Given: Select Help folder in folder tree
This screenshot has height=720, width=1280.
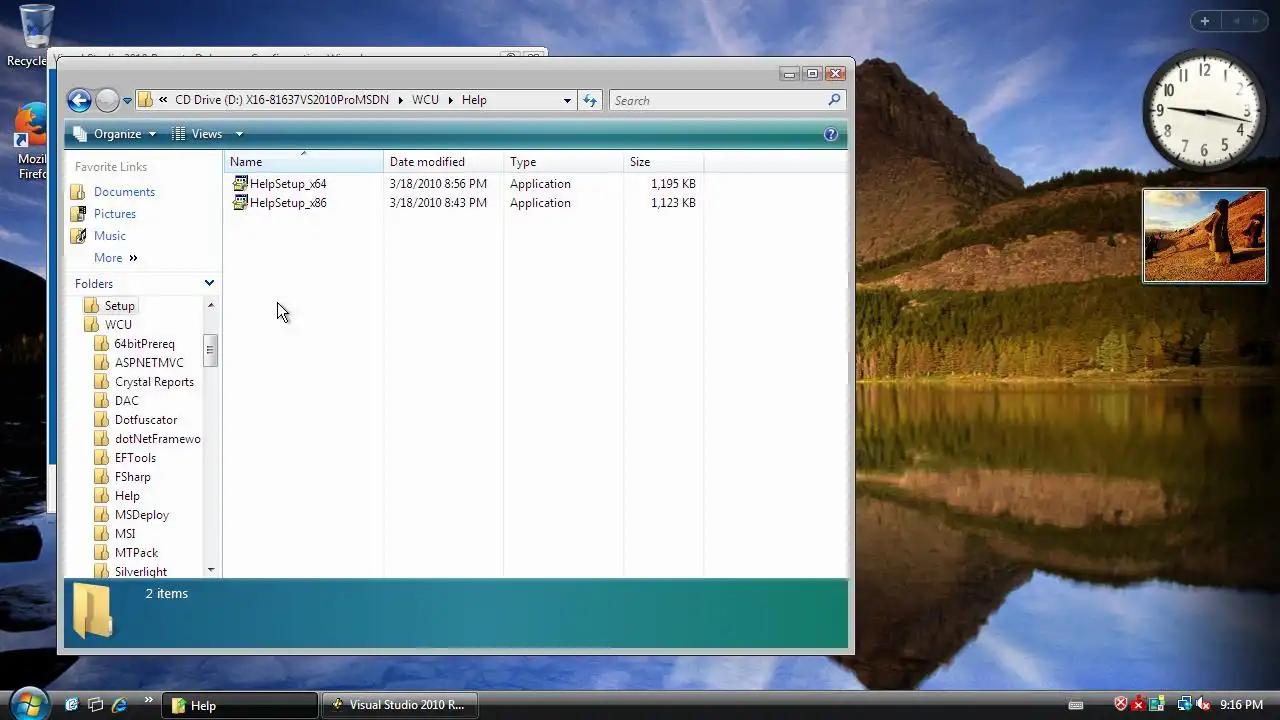Looking at the screenshot, I should [x=127, y=496].
